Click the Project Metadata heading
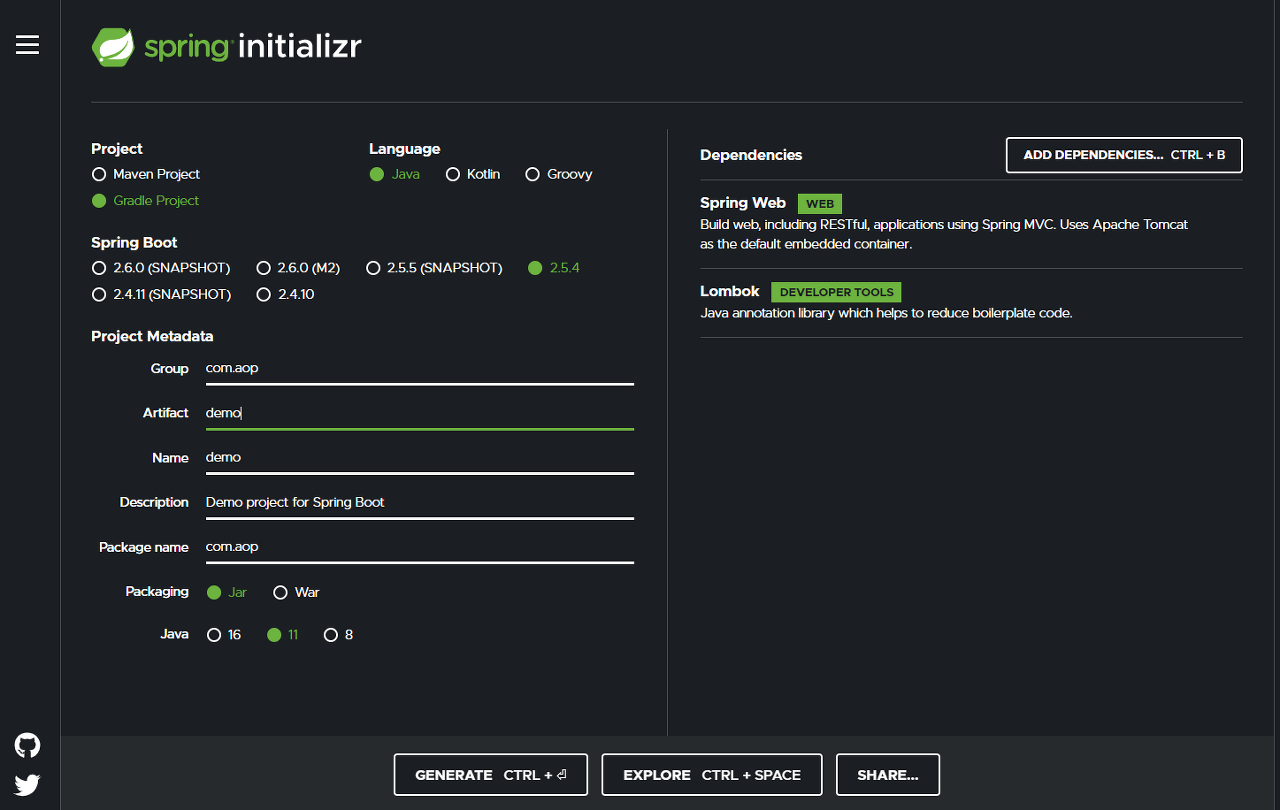Screen dimensions: 1280x810 pos(152,336)
